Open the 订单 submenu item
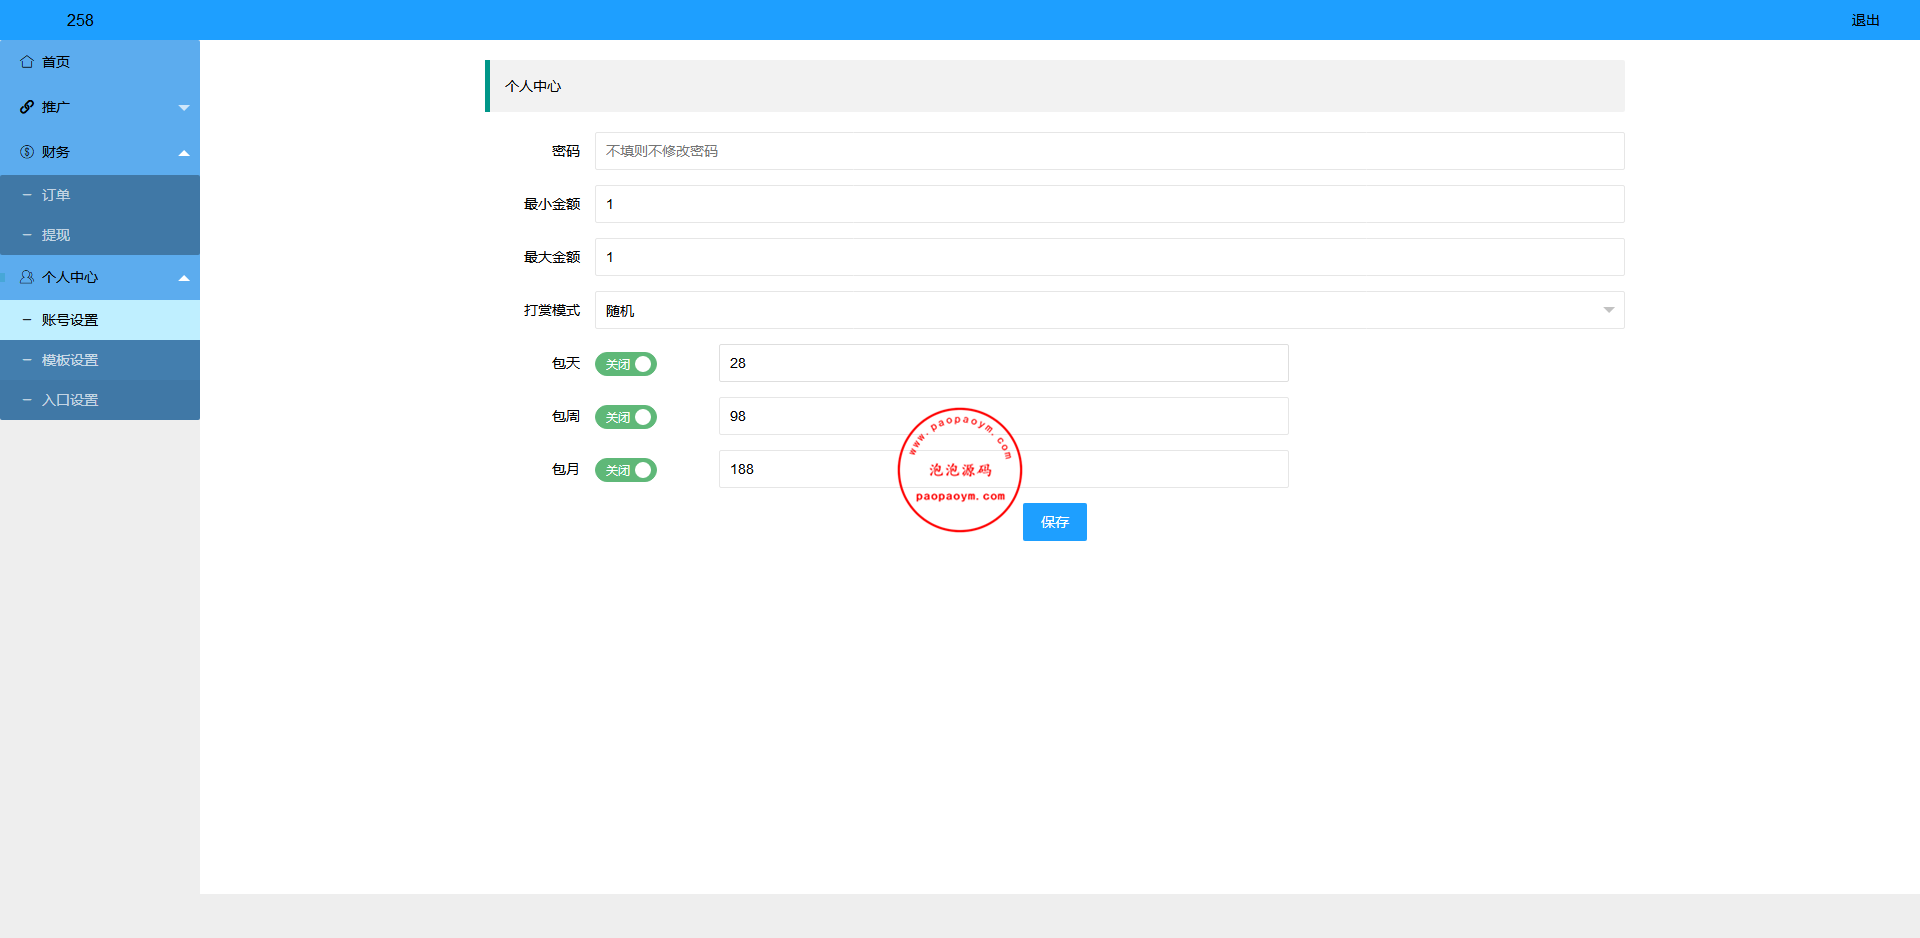This screenshot has height=938, width=1920. click(x=56, y=195)
